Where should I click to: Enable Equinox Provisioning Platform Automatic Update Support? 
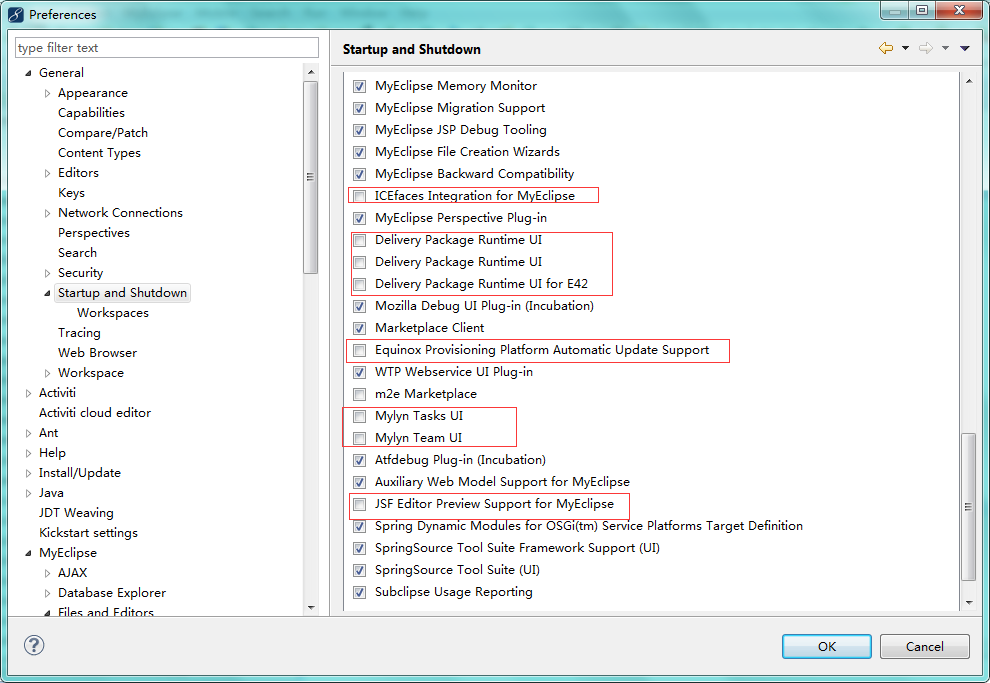coord(359,350)
